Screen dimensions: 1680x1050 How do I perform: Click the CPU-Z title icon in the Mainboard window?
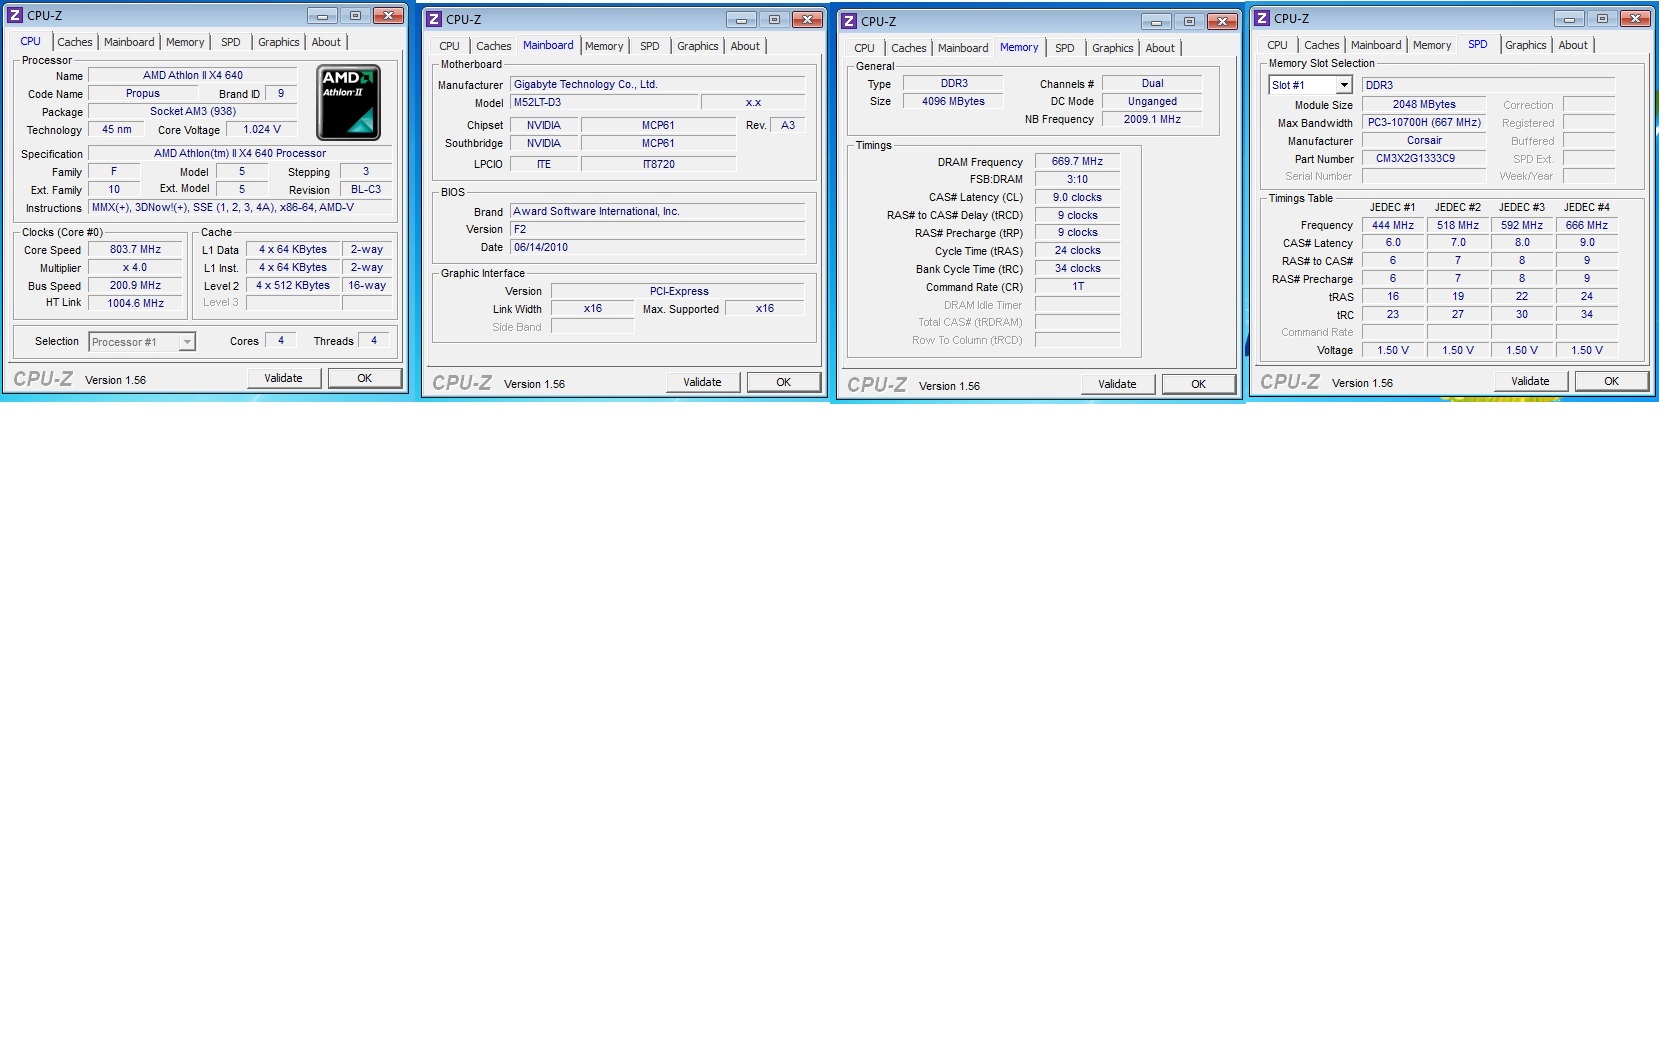(x=434, y=19)
